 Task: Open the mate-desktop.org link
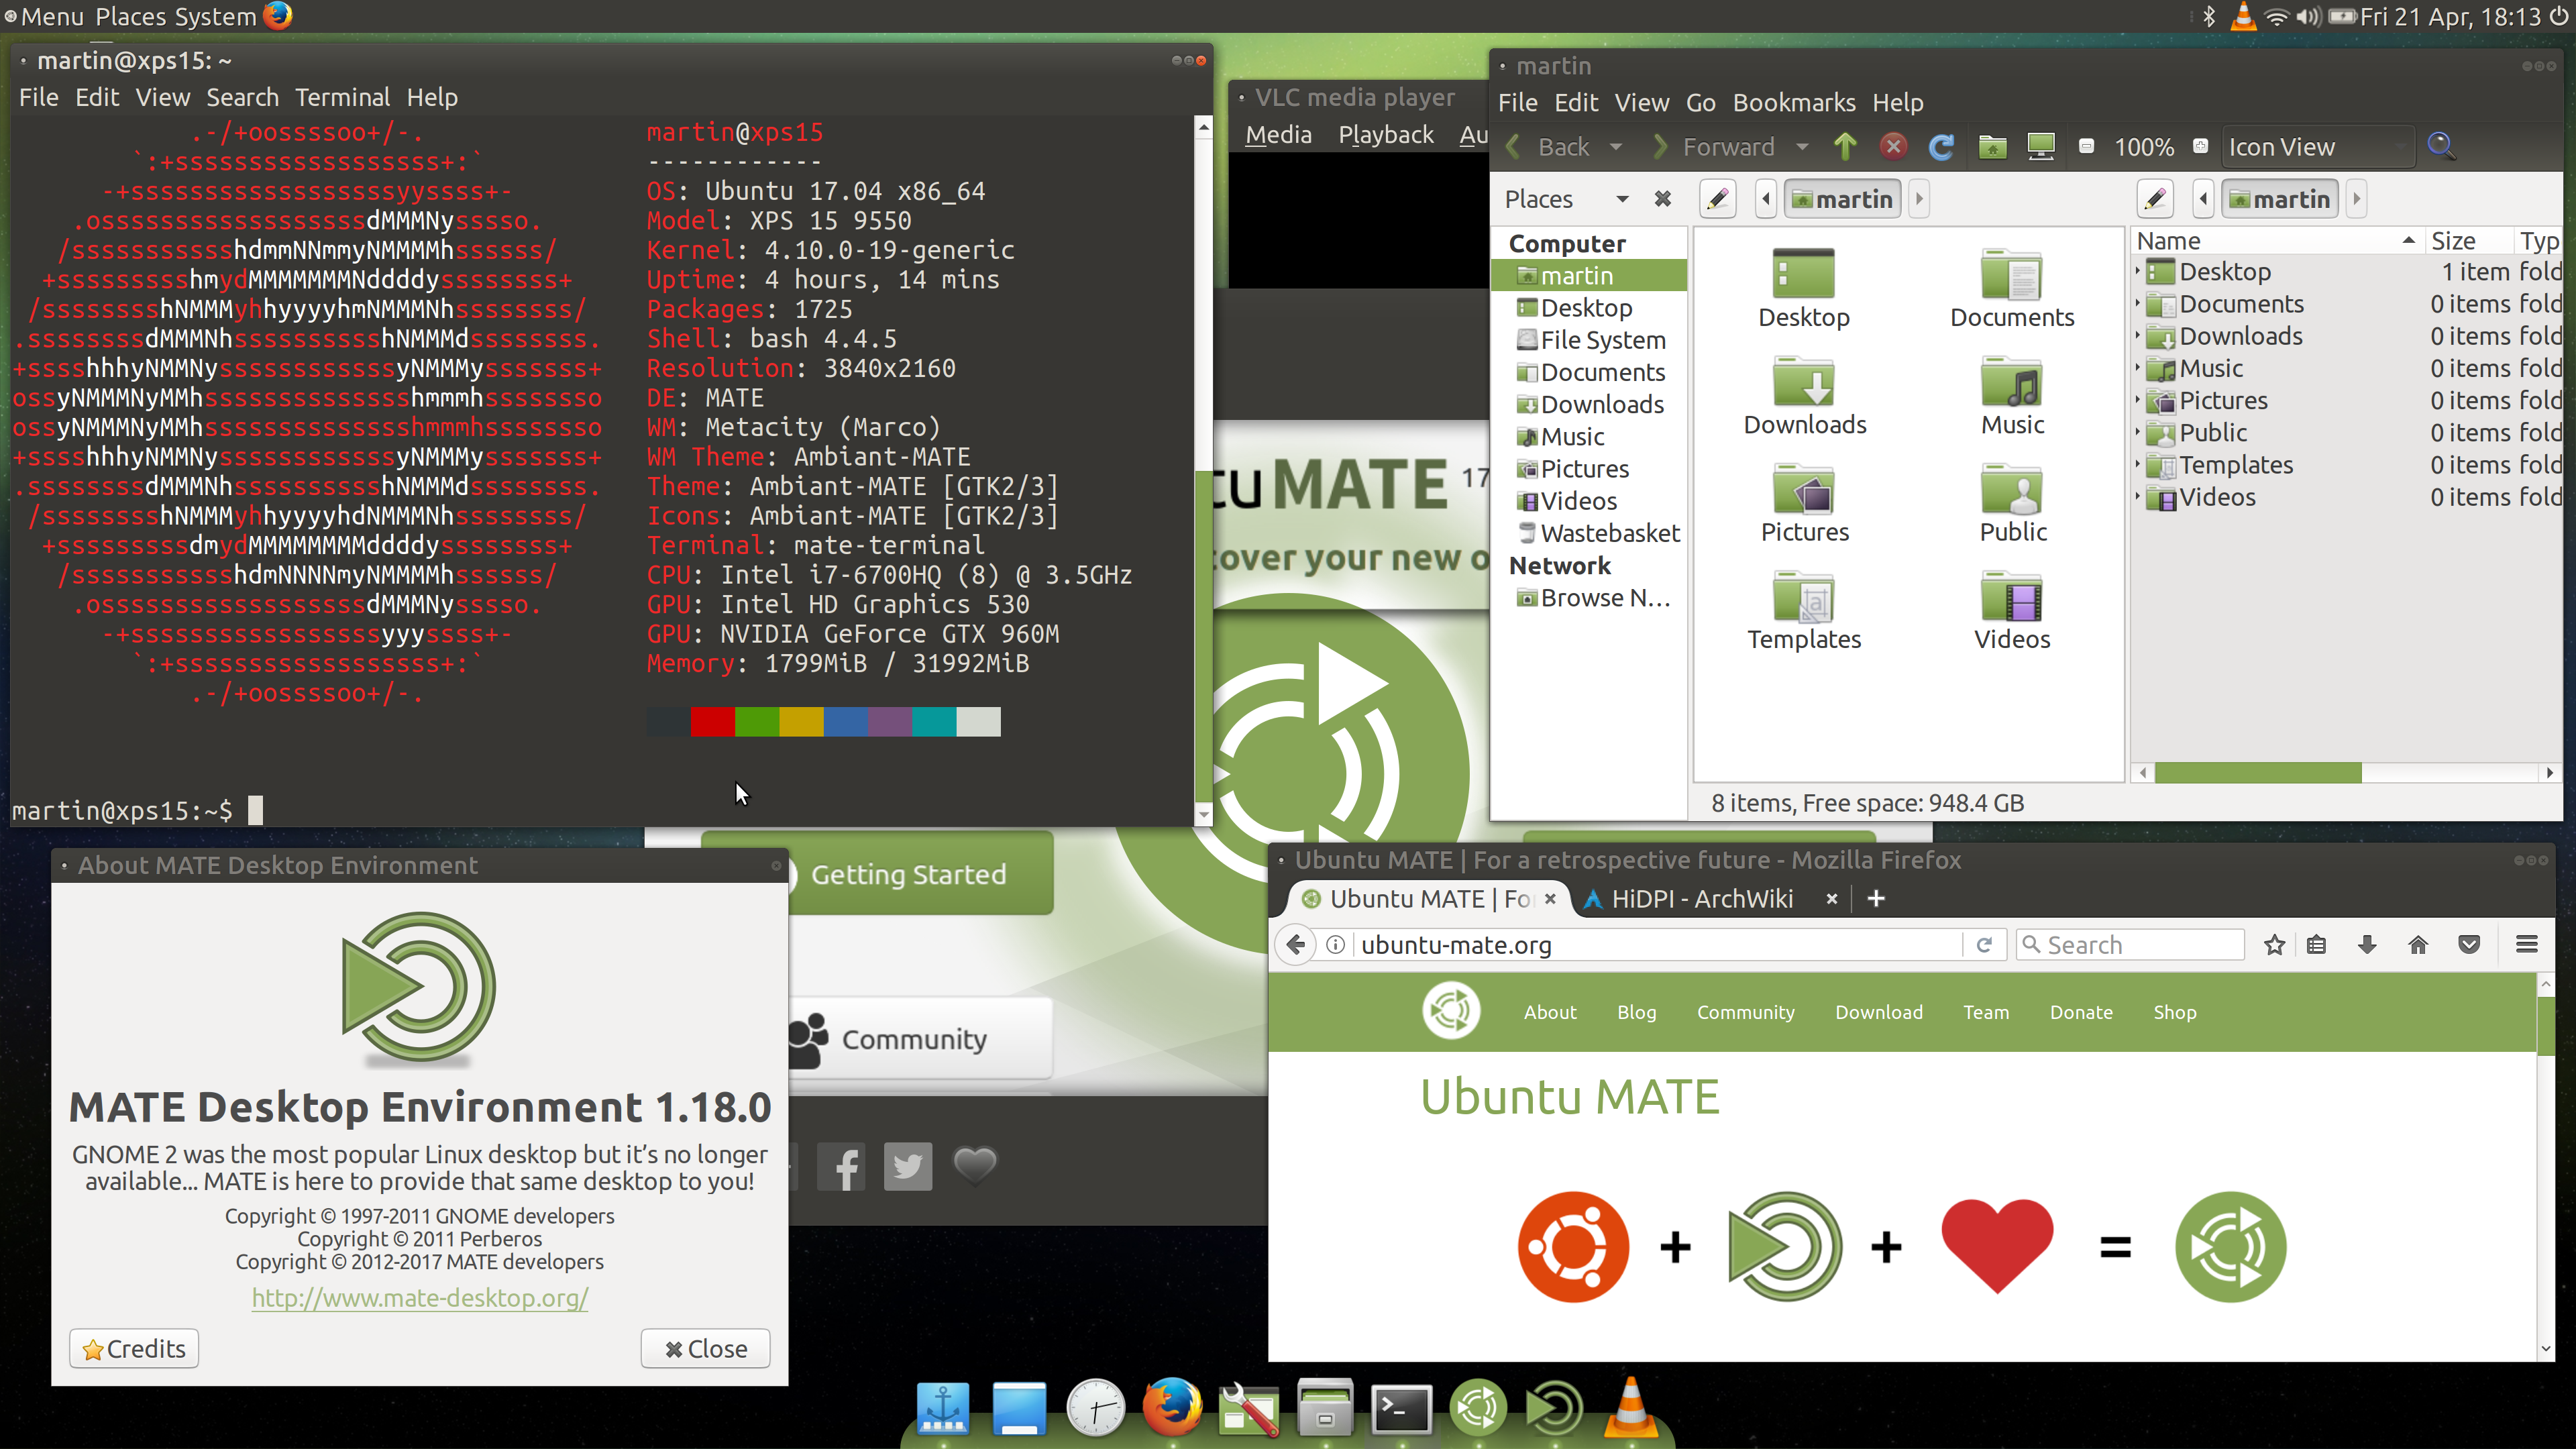[419, 1297]
